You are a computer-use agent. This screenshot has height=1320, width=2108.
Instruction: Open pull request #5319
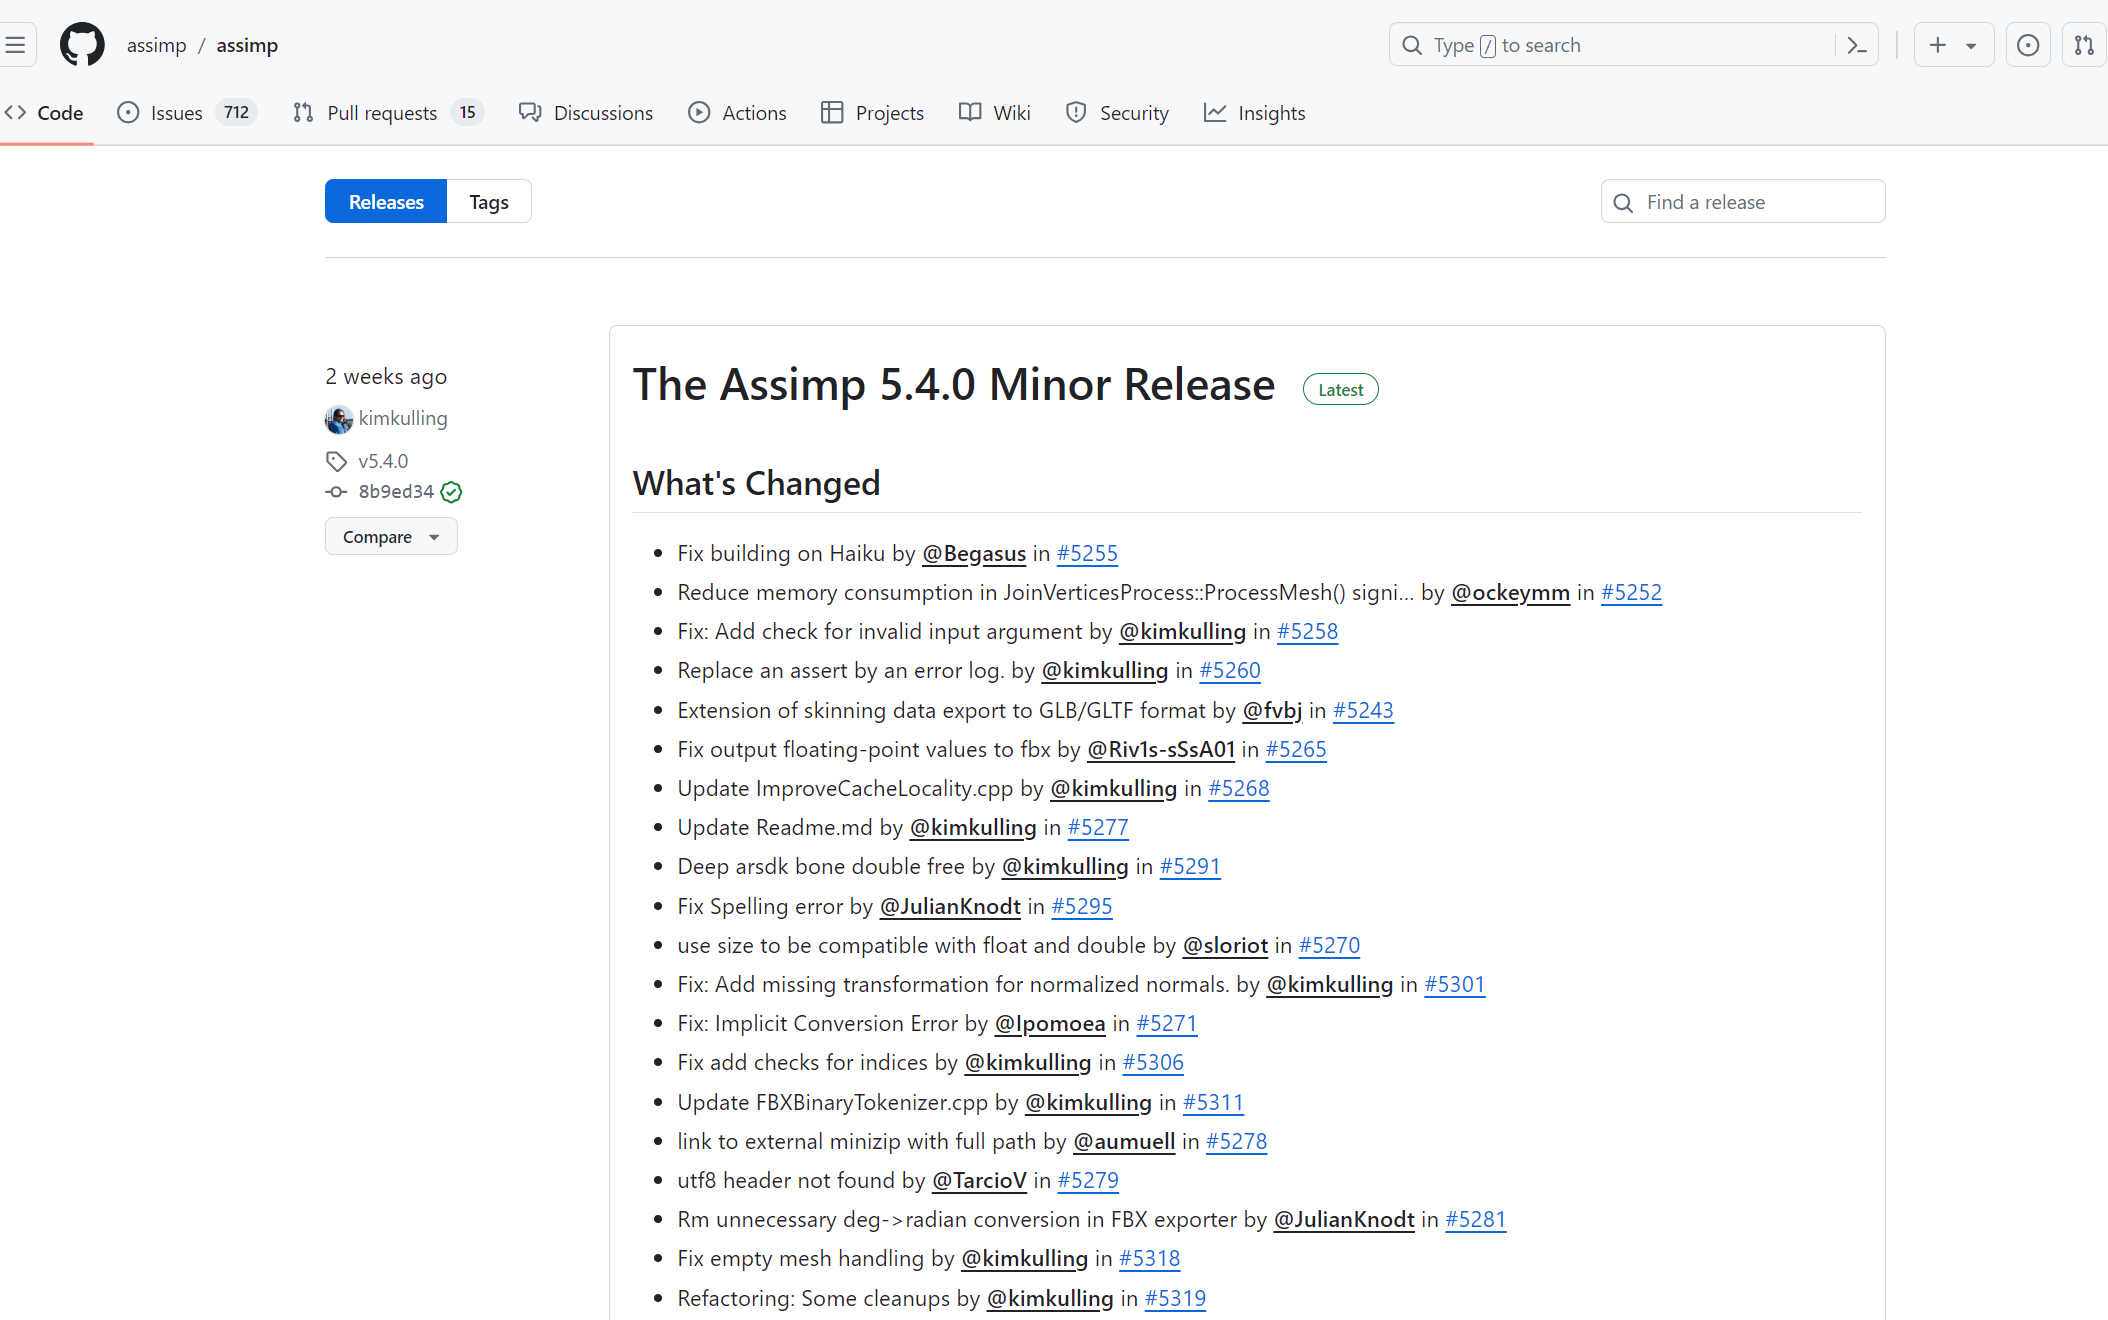(x=1175, y=1298)
